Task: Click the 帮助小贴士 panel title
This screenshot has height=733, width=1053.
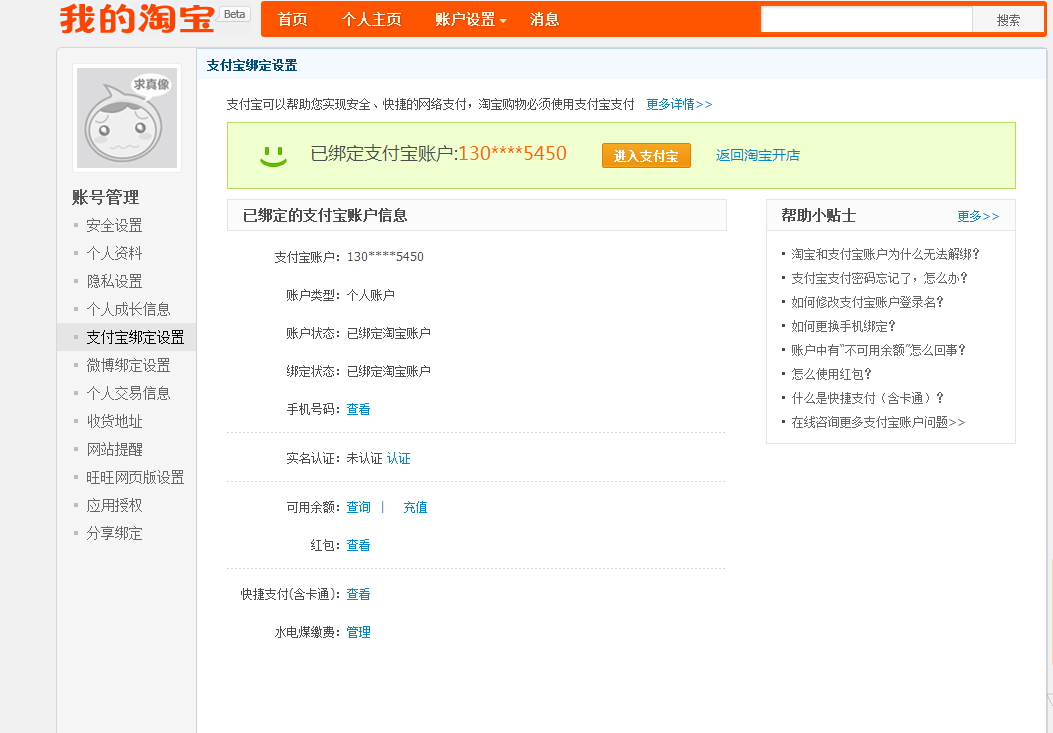Action: pyautogui.click(x=818, y=216)
